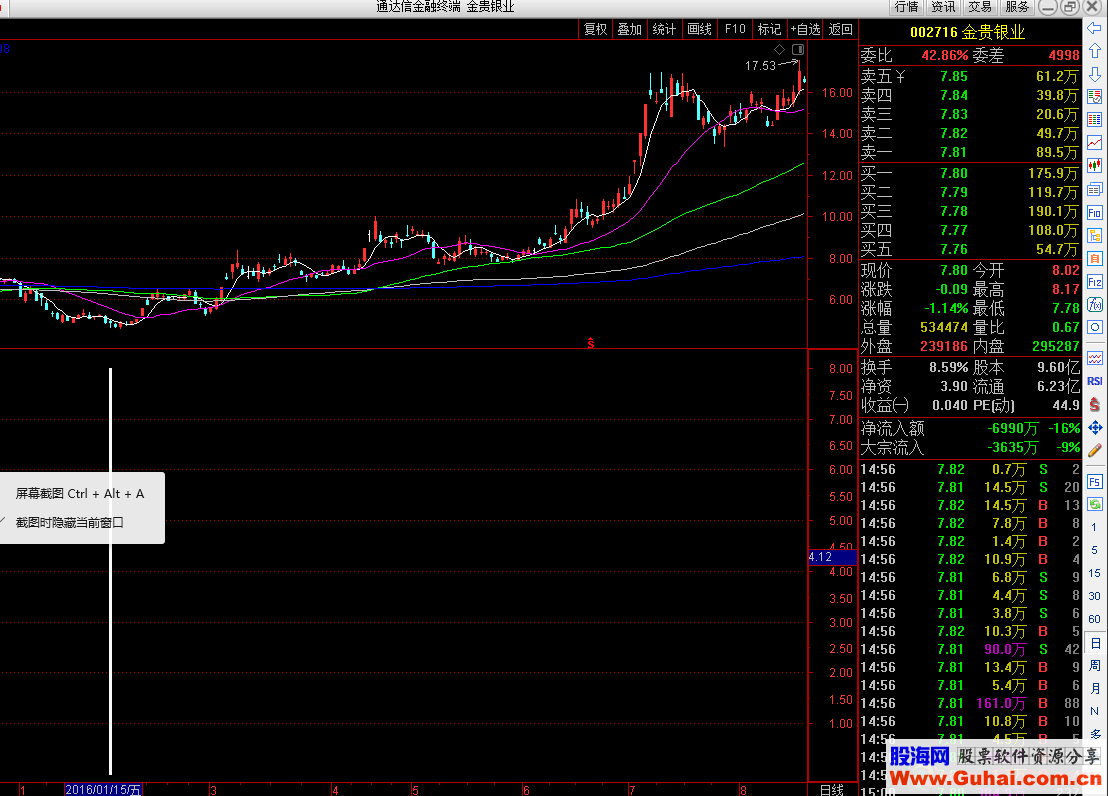The width and height of the screenshot is (1108, 796).
Task: Choose 屏幕截图 Ctrl + Alt + A menu entry
Action: coord(80,493)
